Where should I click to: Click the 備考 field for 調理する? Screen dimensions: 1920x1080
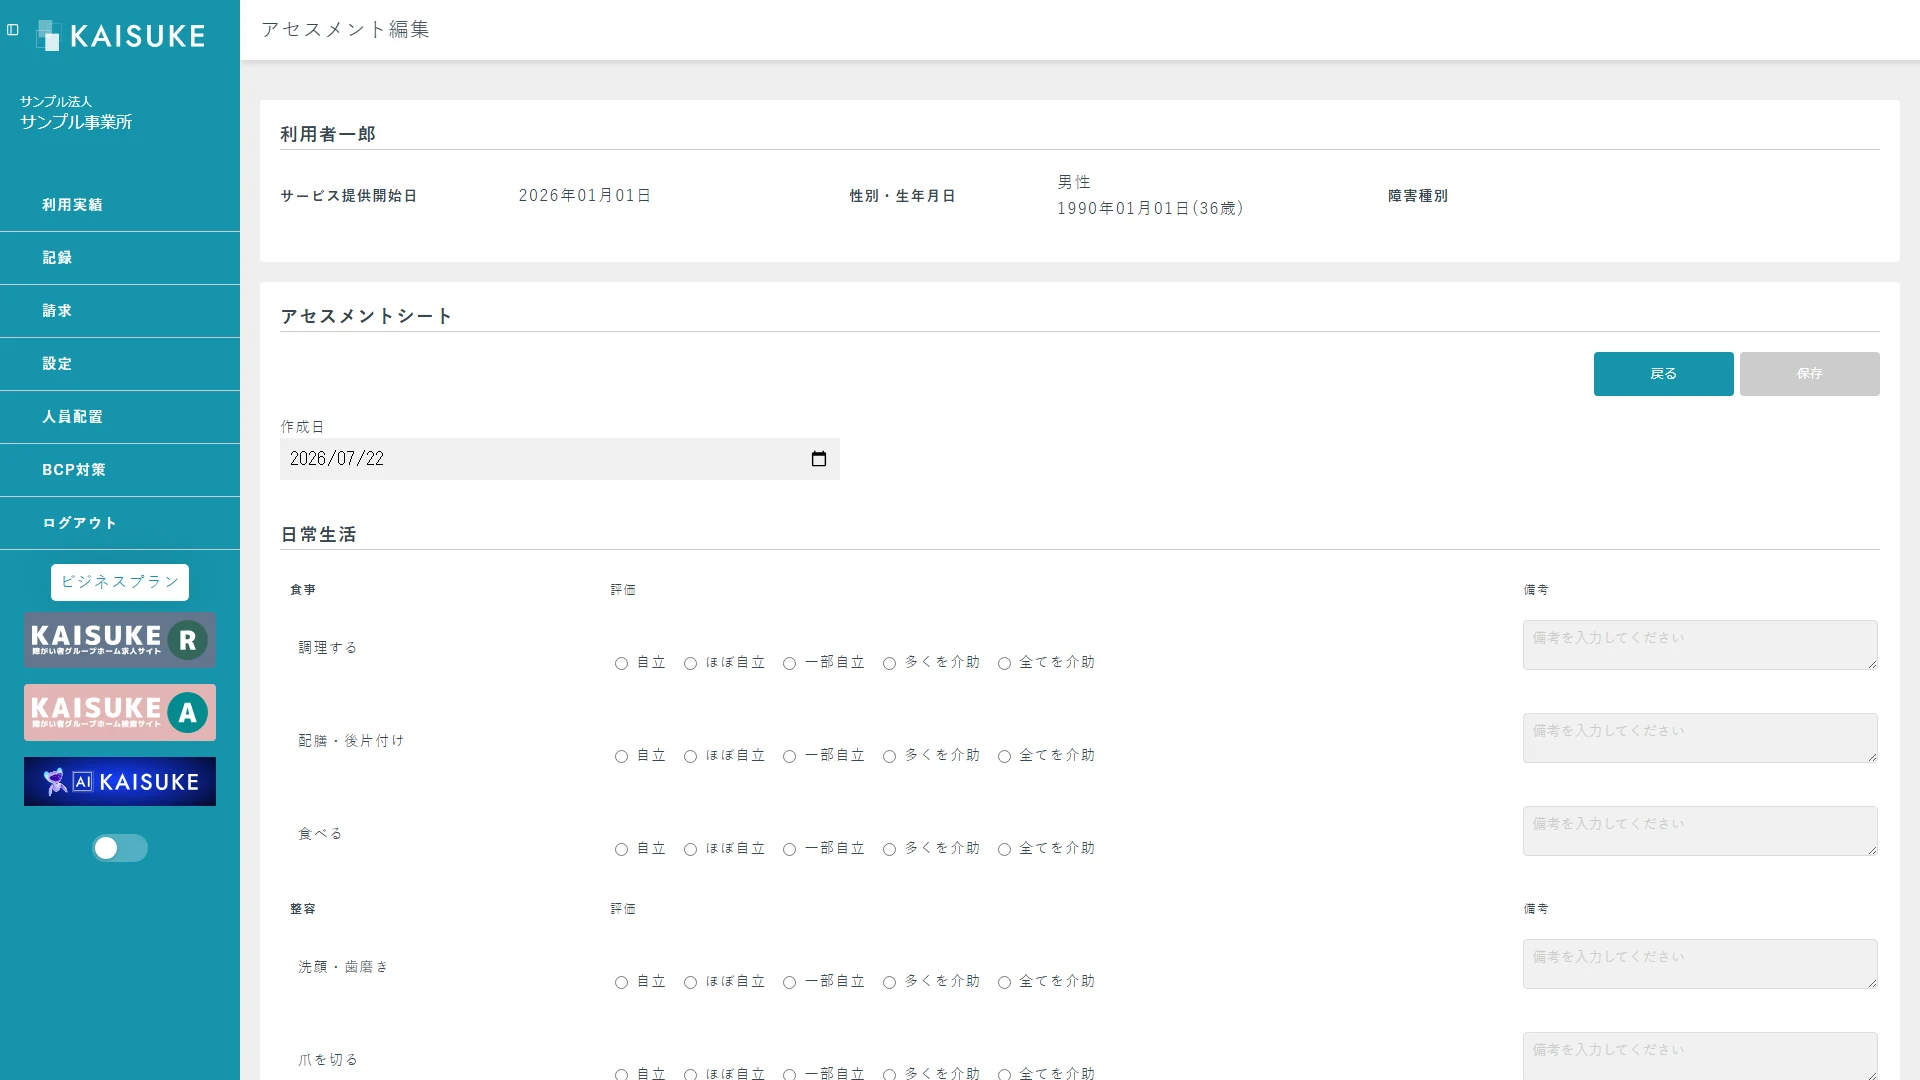tap(1700, 645)
